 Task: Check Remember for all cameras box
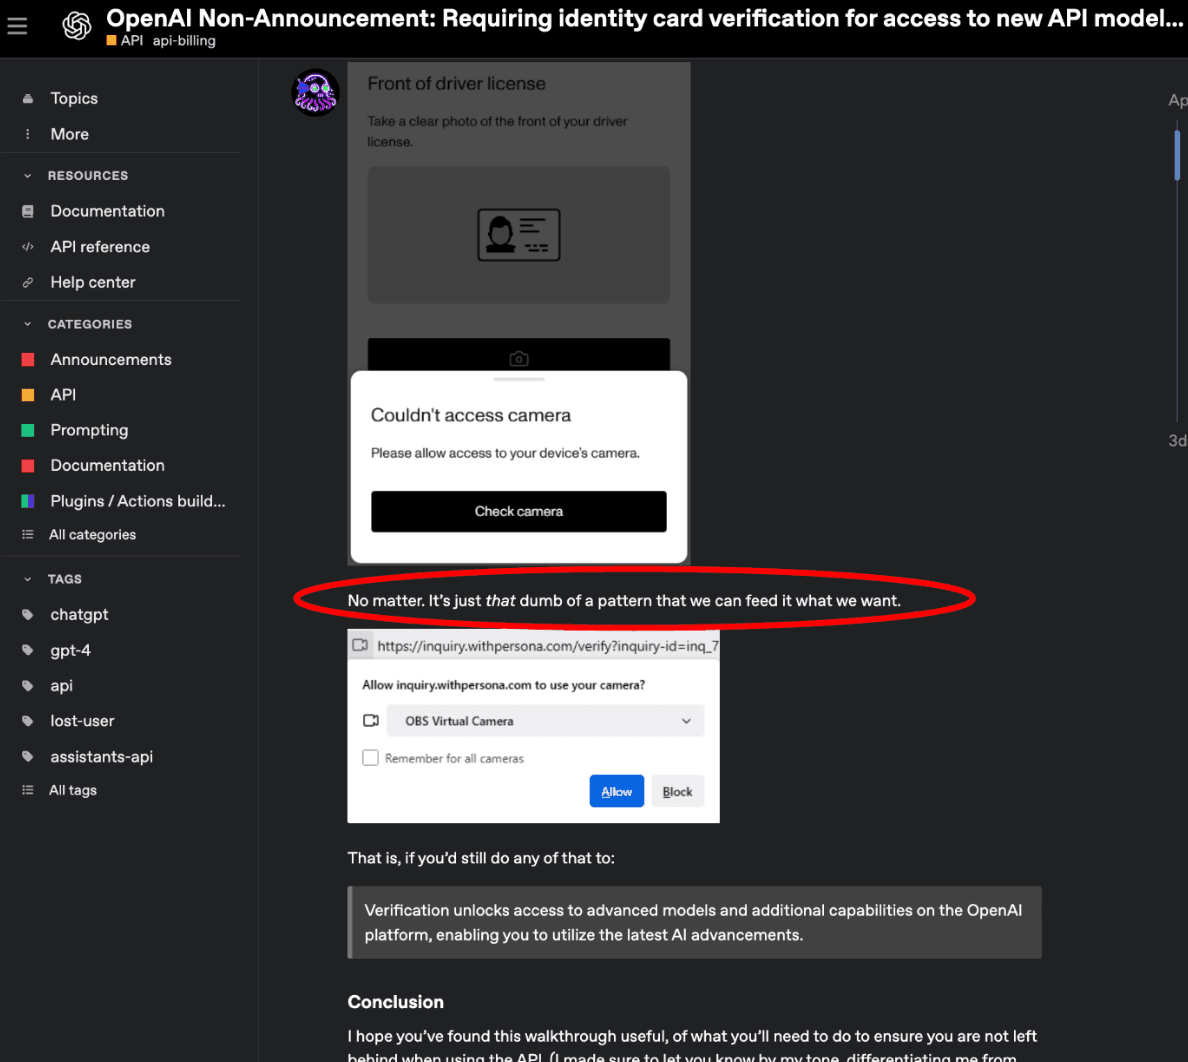[x=370, y=757]
